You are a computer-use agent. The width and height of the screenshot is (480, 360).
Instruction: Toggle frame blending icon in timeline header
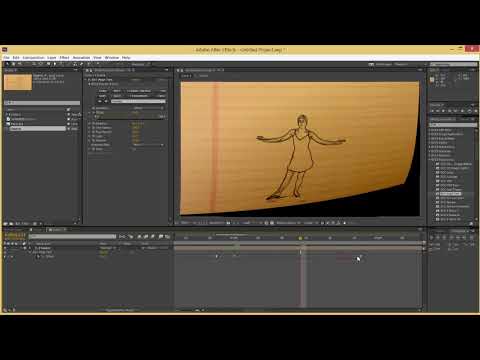(x=146, y=237)
